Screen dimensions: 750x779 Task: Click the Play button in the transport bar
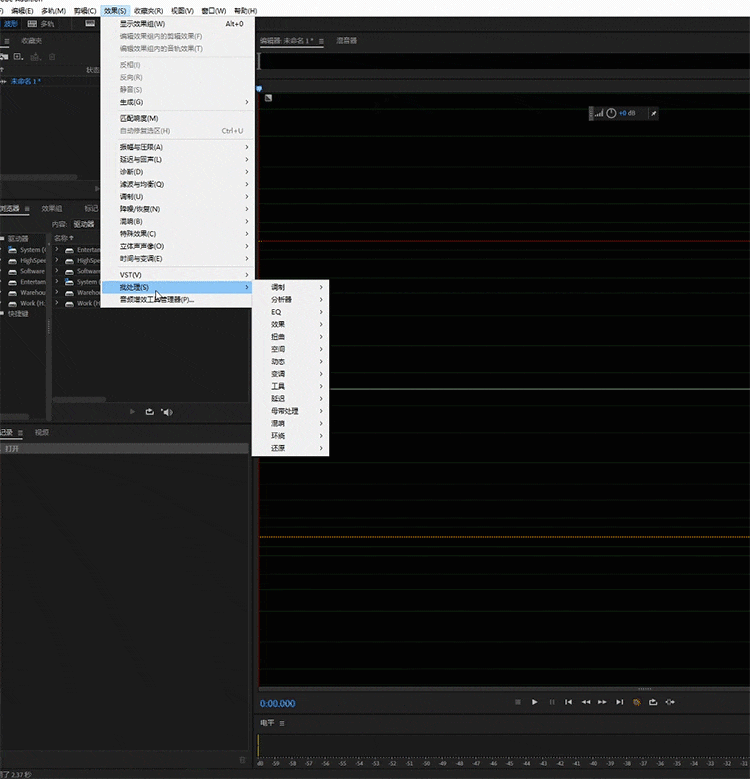pos(535,702)
